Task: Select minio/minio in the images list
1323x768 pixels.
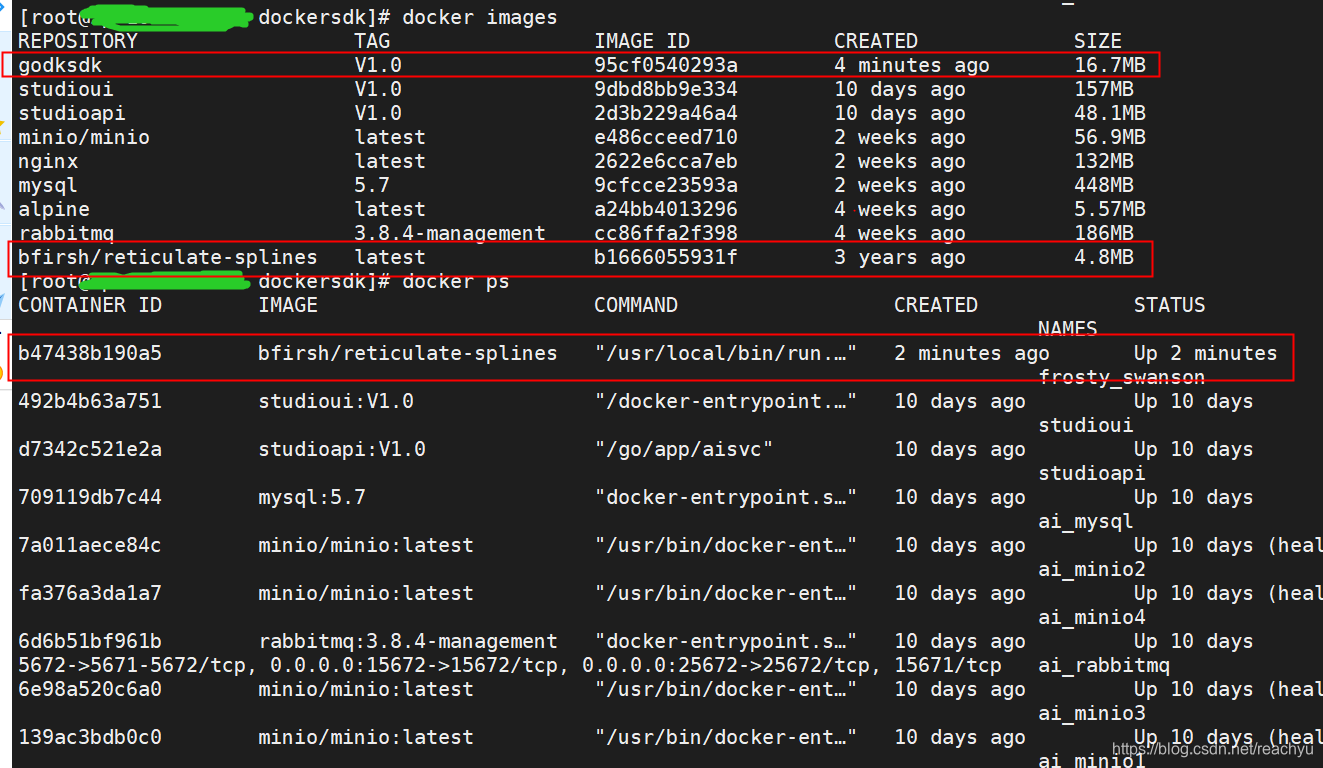Action: point(84,137)
